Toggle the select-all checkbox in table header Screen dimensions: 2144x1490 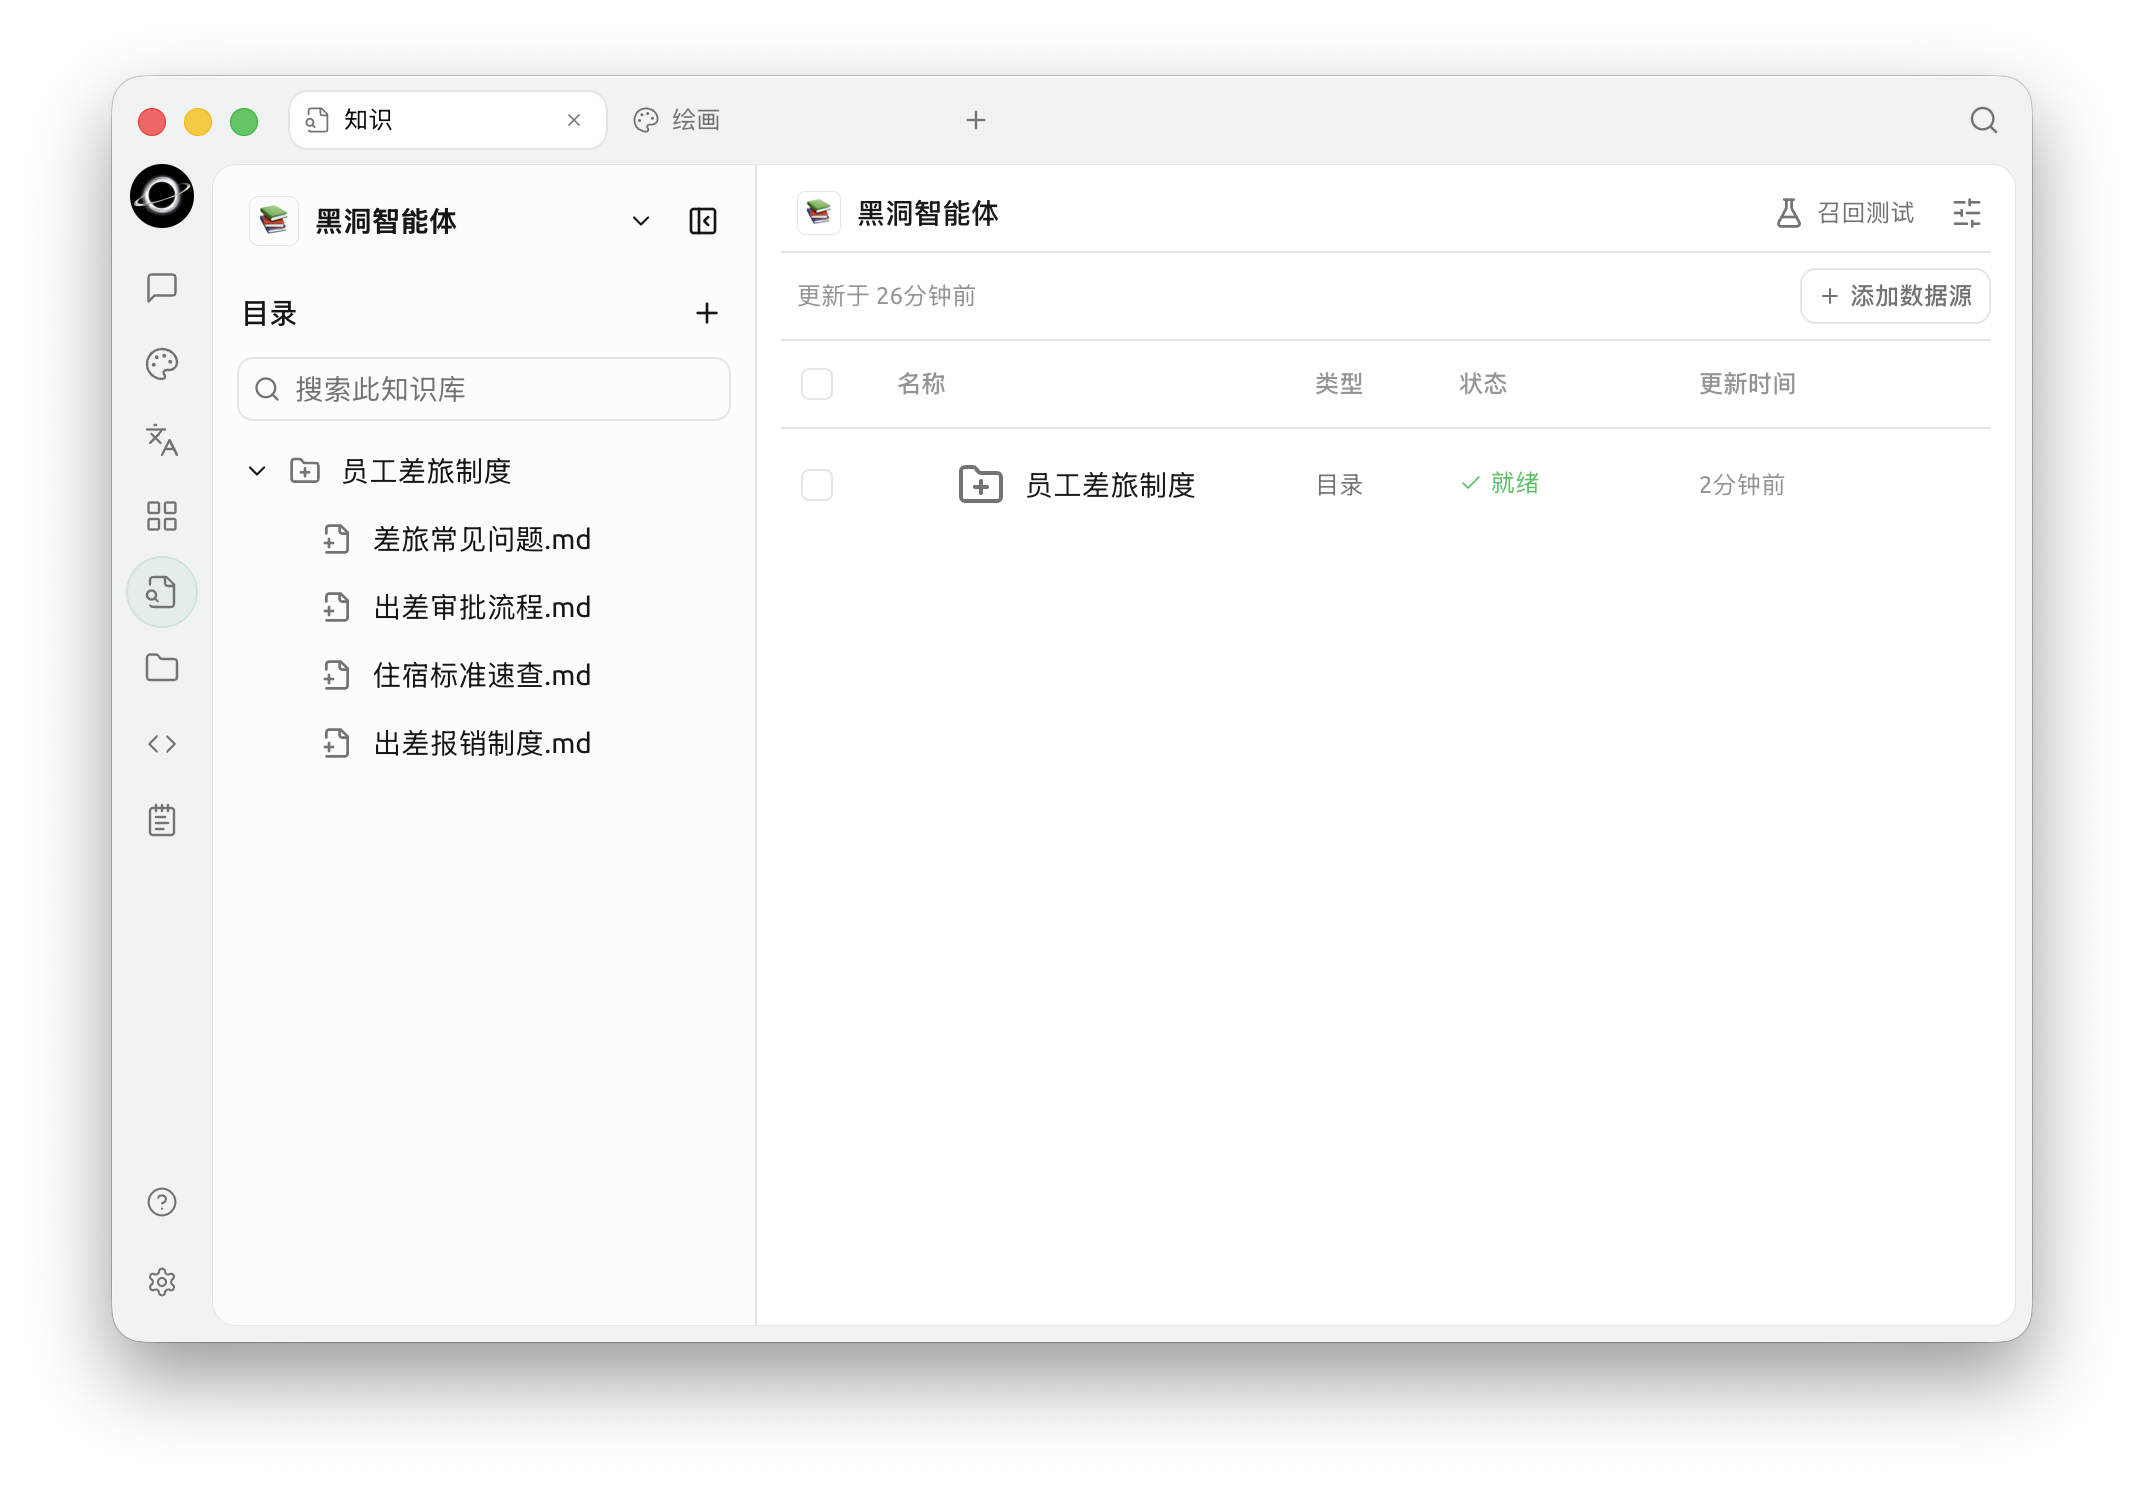(817, 384)
